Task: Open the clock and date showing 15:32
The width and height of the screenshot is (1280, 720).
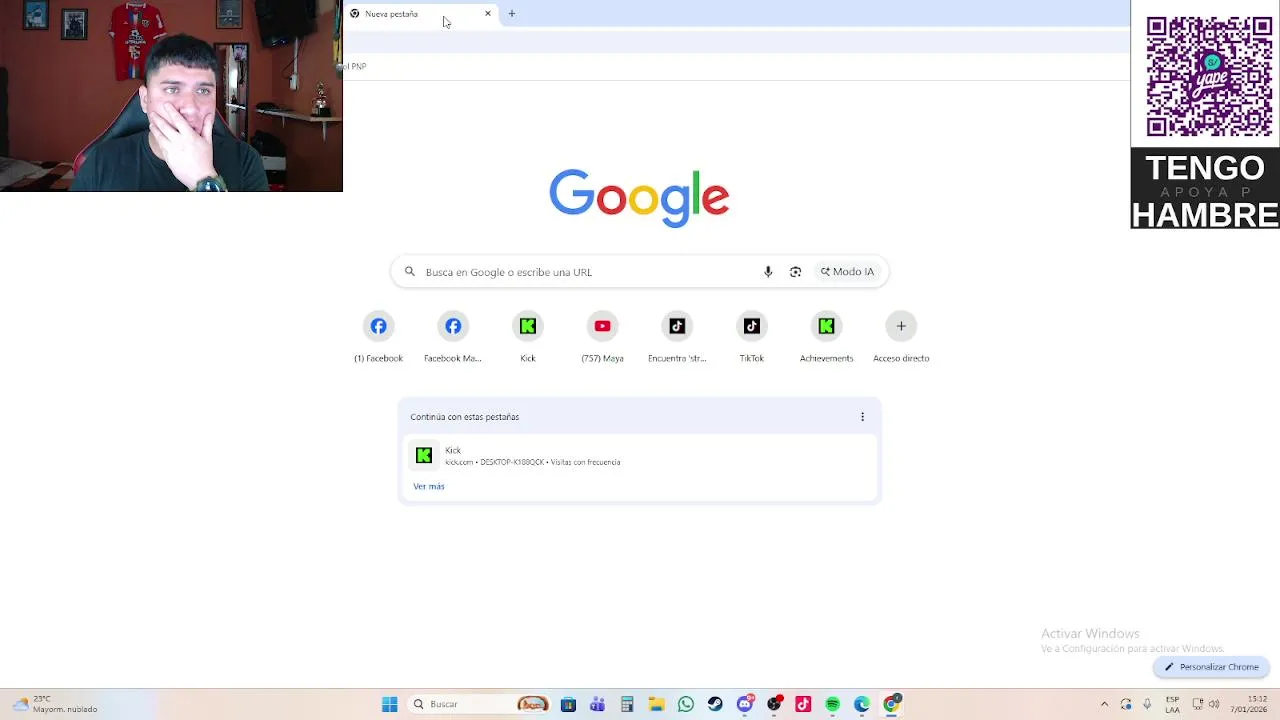Action: (1250, 704)
